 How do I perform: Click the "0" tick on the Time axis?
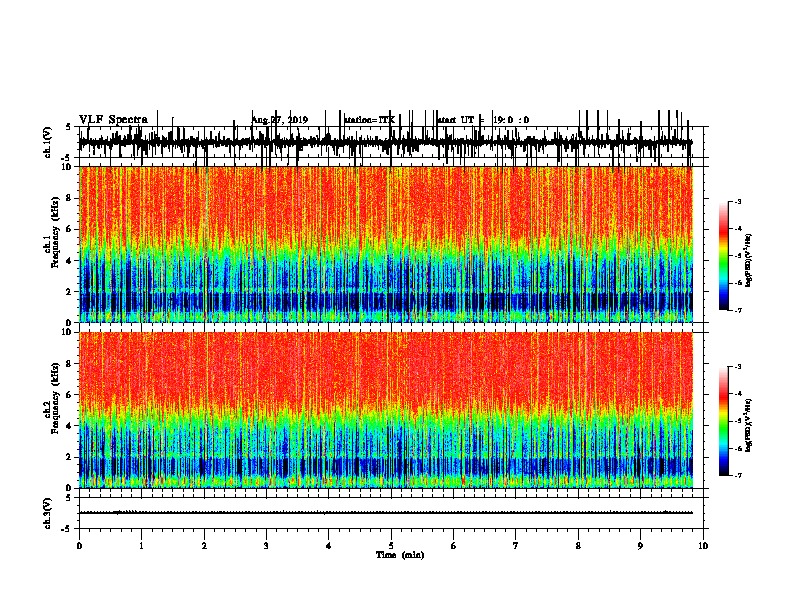point(79,546)
